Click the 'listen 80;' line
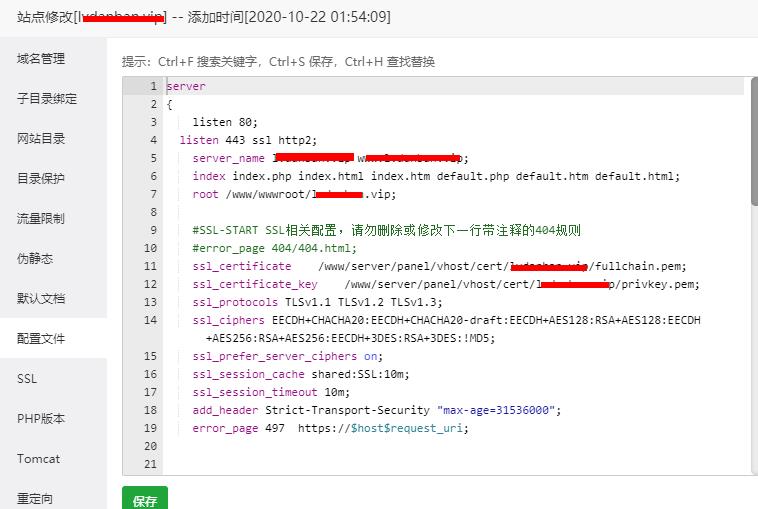Image resolution: width=758 pixels, height=509 pixels. click(225, 122)
